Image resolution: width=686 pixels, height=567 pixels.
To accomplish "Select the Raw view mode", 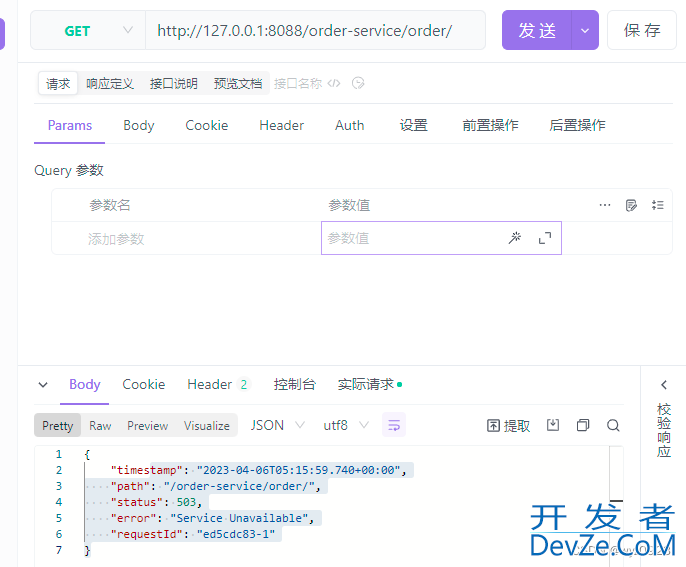I will click(x=100, y=425).
